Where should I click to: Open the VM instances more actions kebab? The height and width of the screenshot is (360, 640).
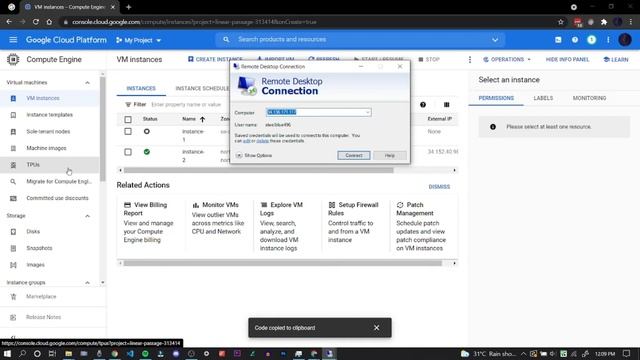tap(470, 60)
